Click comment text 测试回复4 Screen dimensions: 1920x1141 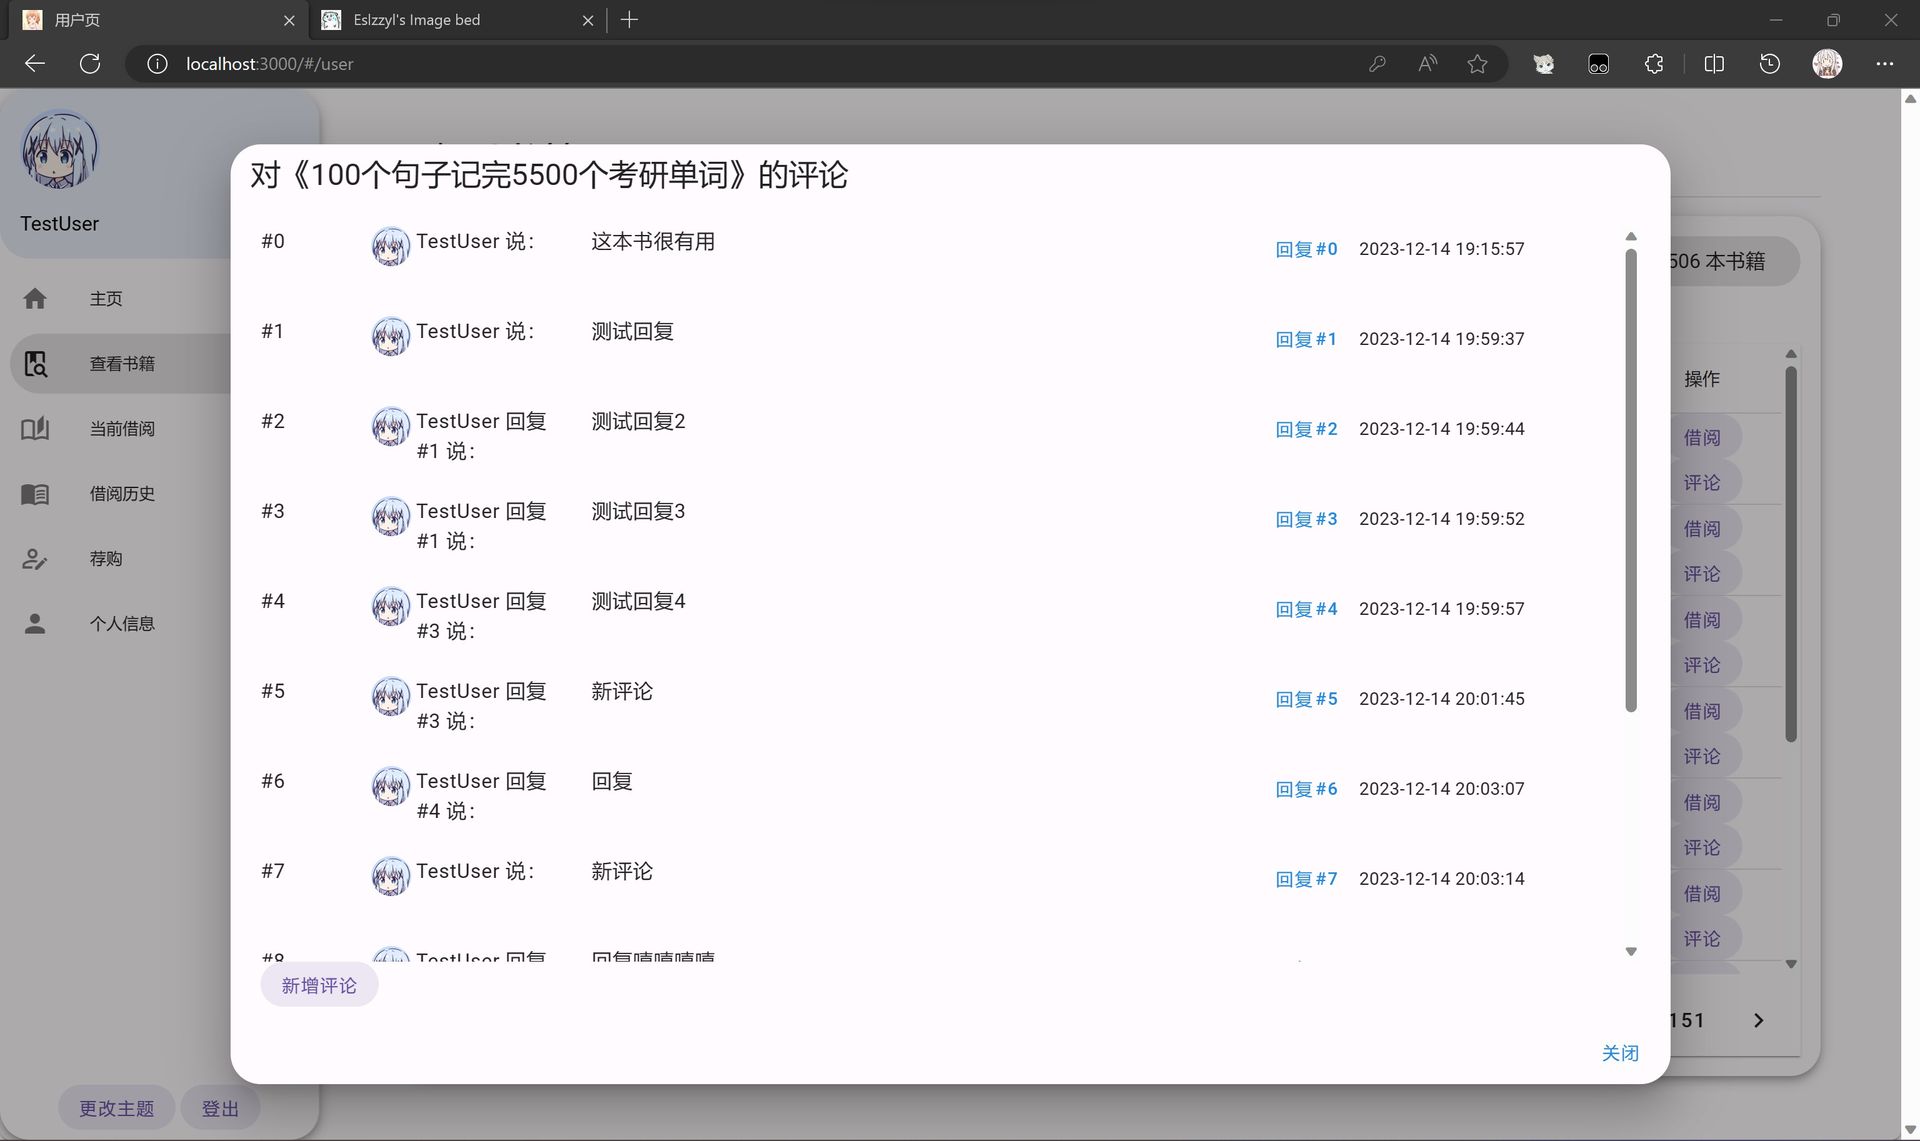click(x=638, y=601)
